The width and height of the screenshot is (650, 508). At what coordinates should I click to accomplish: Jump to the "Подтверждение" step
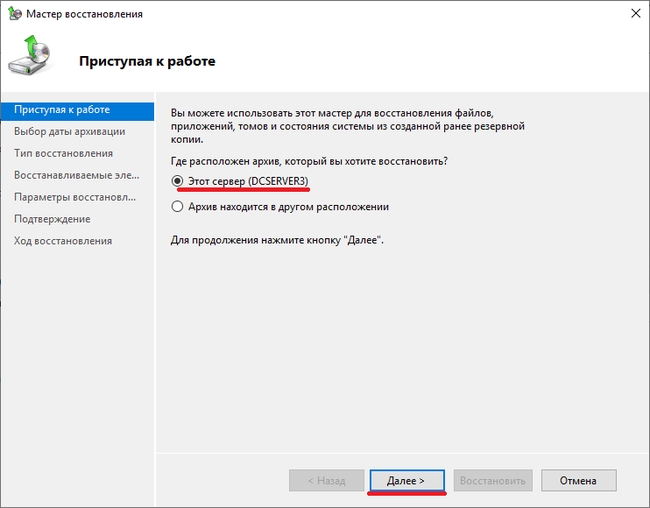tap(52, 219)
